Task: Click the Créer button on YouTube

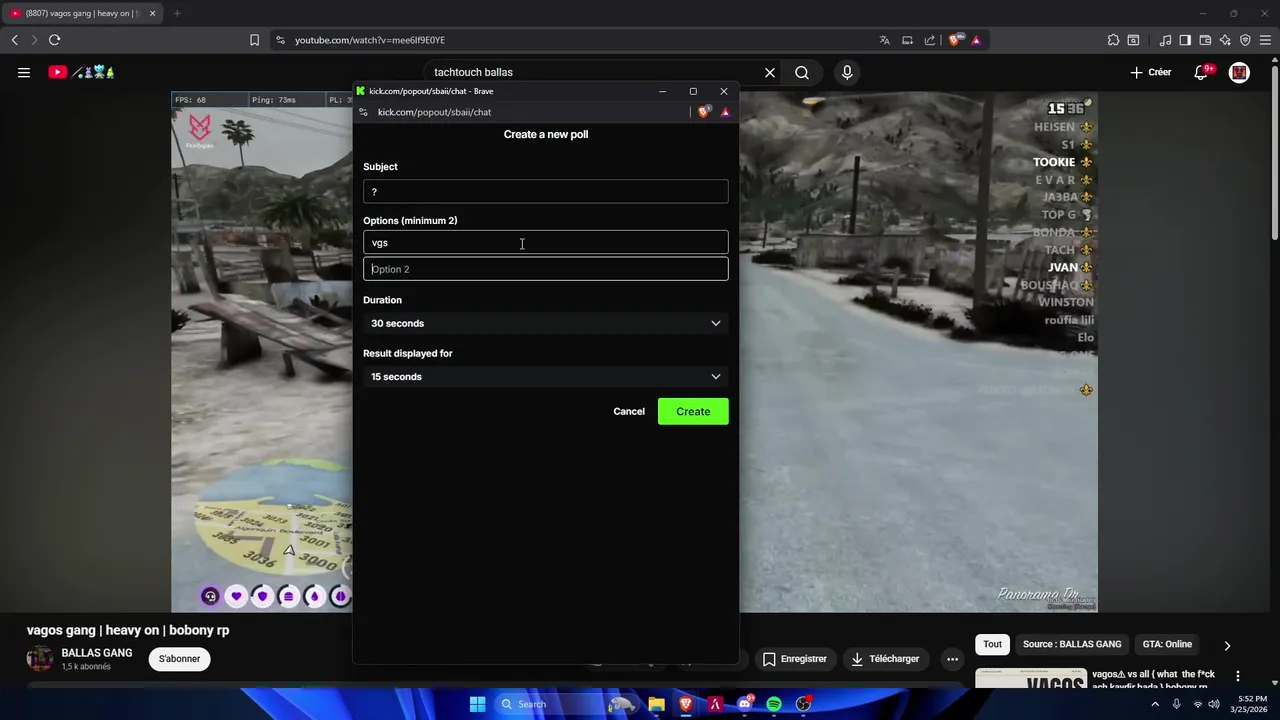Action: 1151,72
